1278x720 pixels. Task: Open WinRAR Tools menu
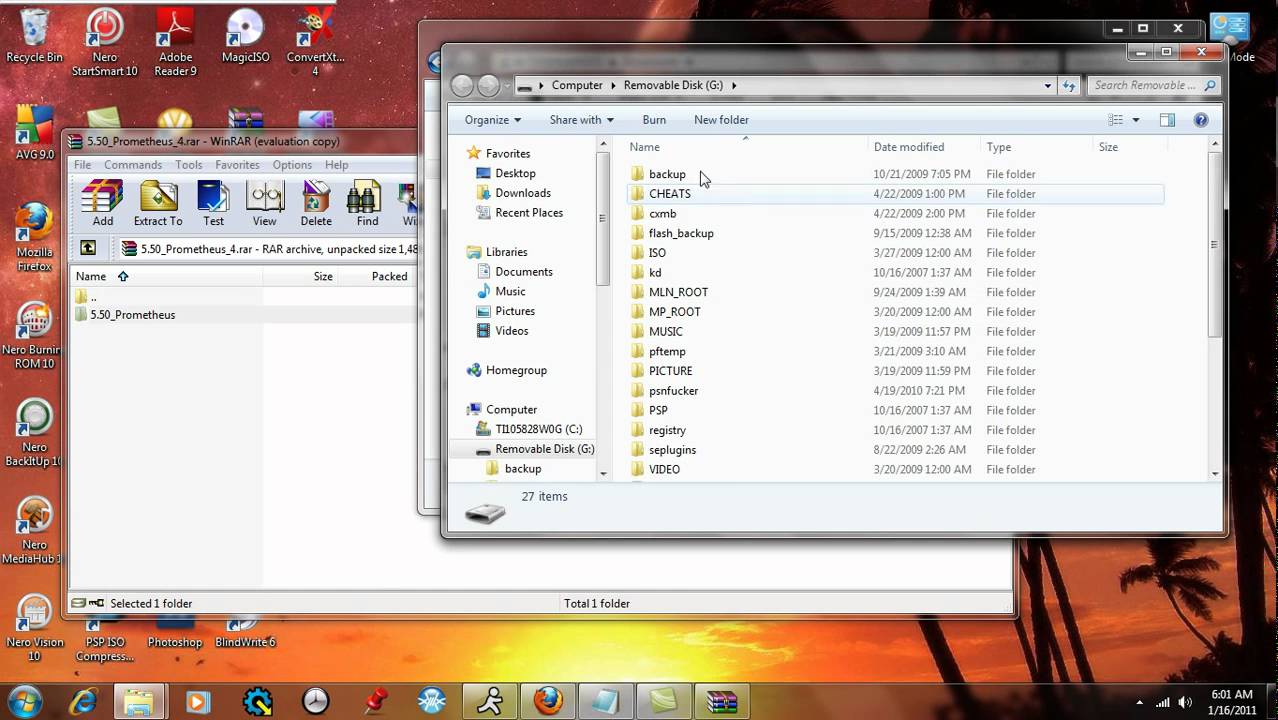point(188,165)
